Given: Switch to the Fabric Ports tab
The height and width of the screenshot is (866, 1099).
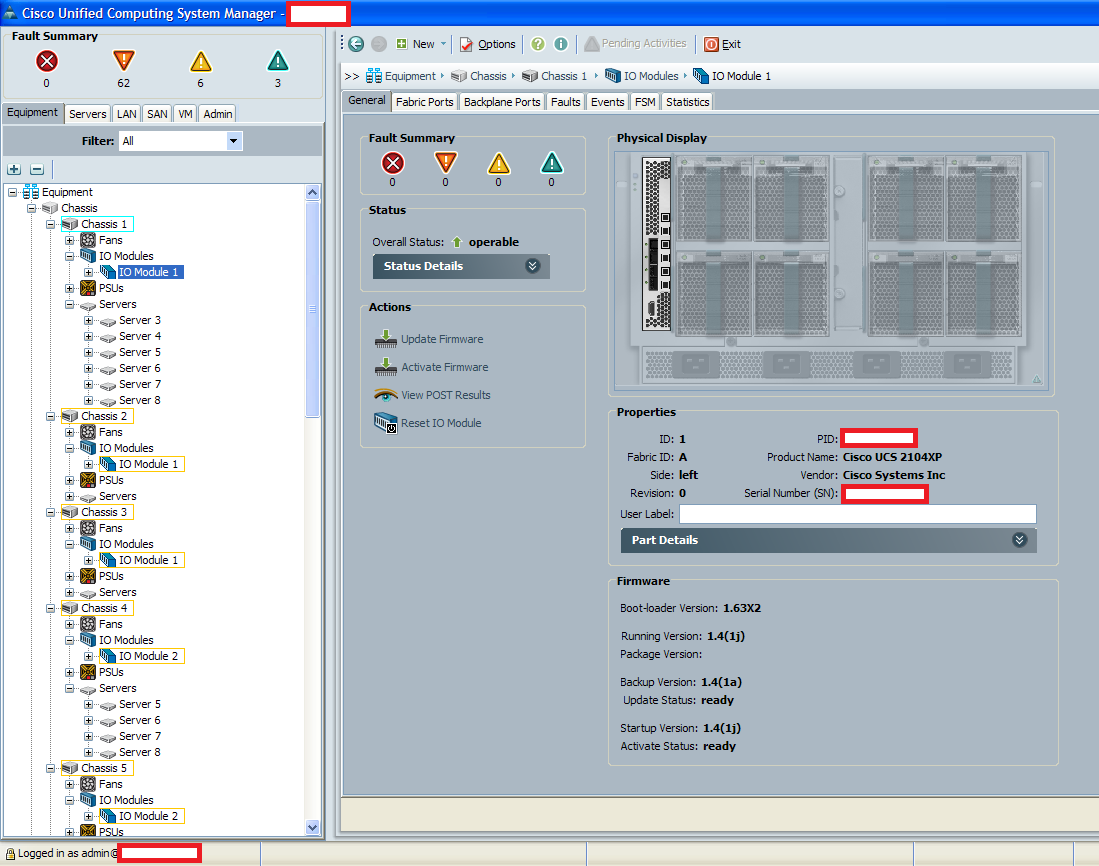Looking at the screenshot, I should (424, 101).
